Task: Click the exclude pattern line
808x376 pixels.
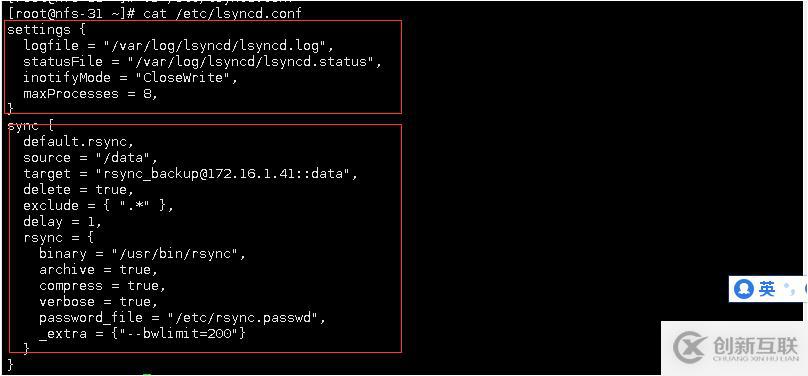Action: point(98,206)
